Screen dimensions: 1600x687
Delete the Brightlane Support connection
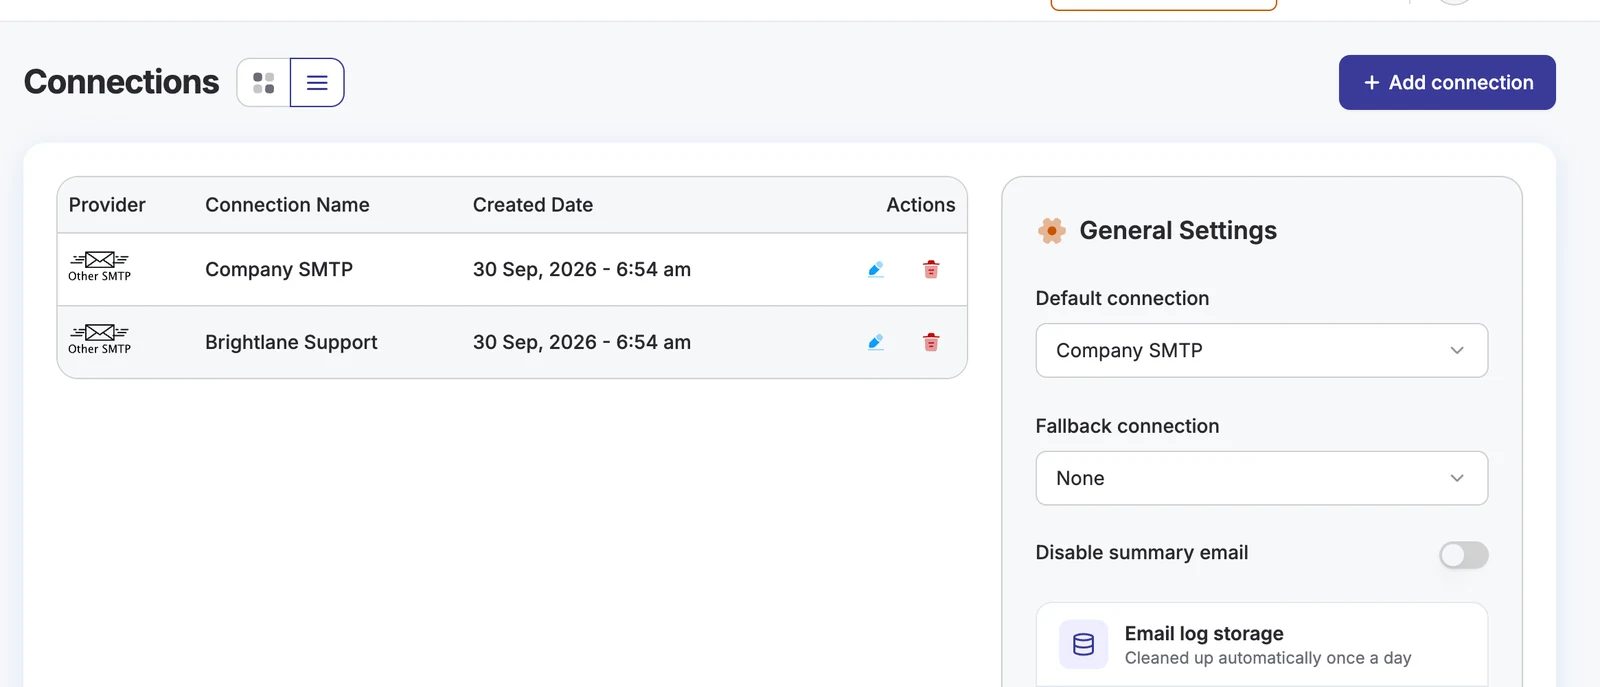[931, 342]
